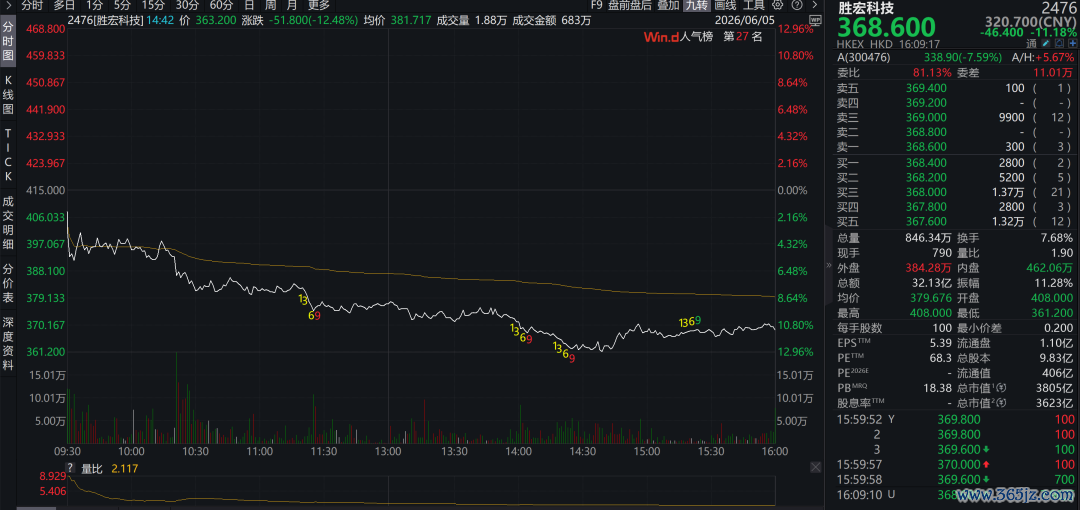Click the 2026/06/05 date label
Viewport: 1080px width, 510px height.
(747, 20)
